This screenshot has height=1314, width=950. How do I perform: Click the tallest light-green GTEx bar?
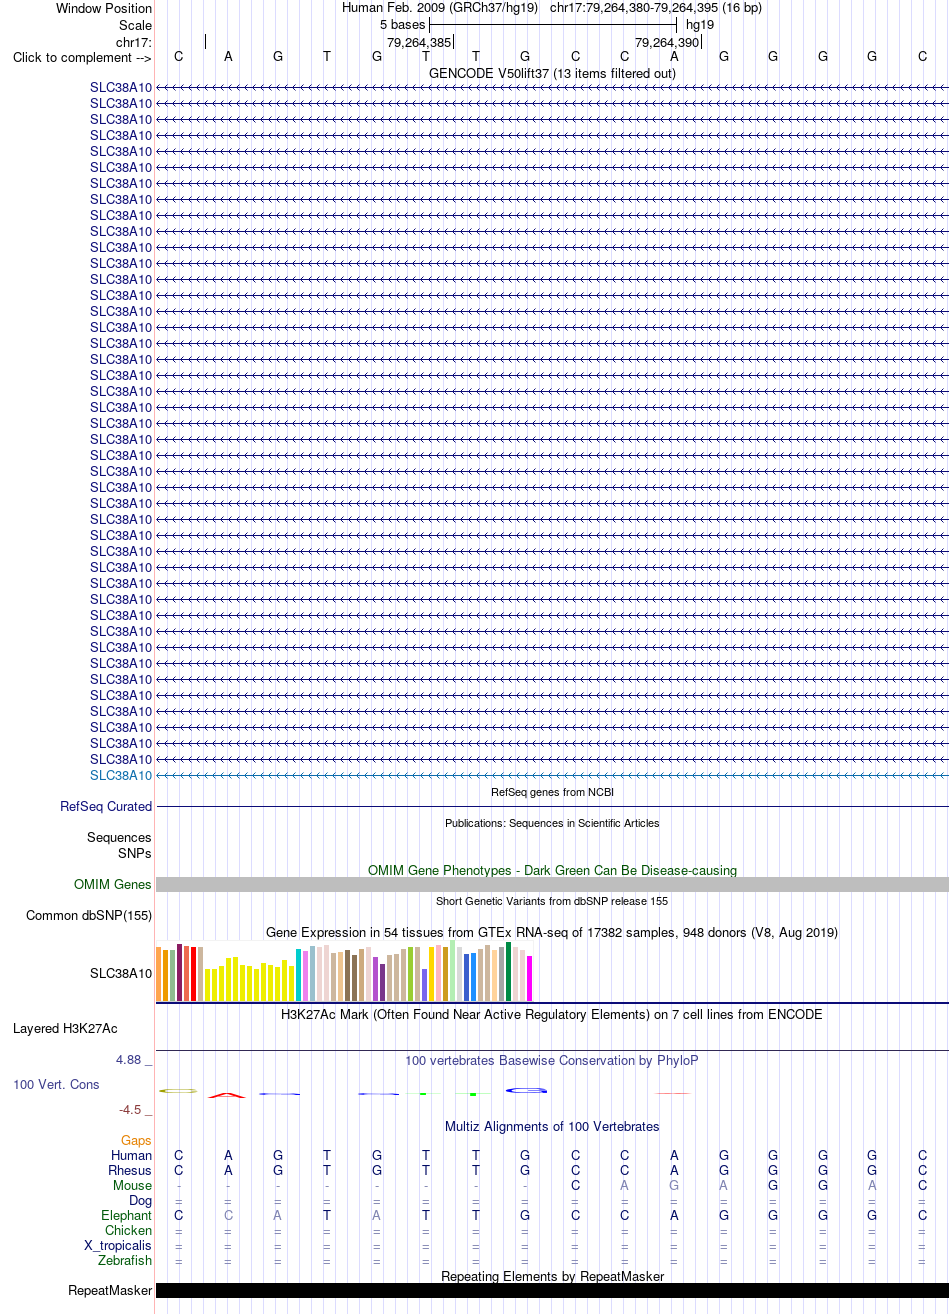[x=453, y=970]
